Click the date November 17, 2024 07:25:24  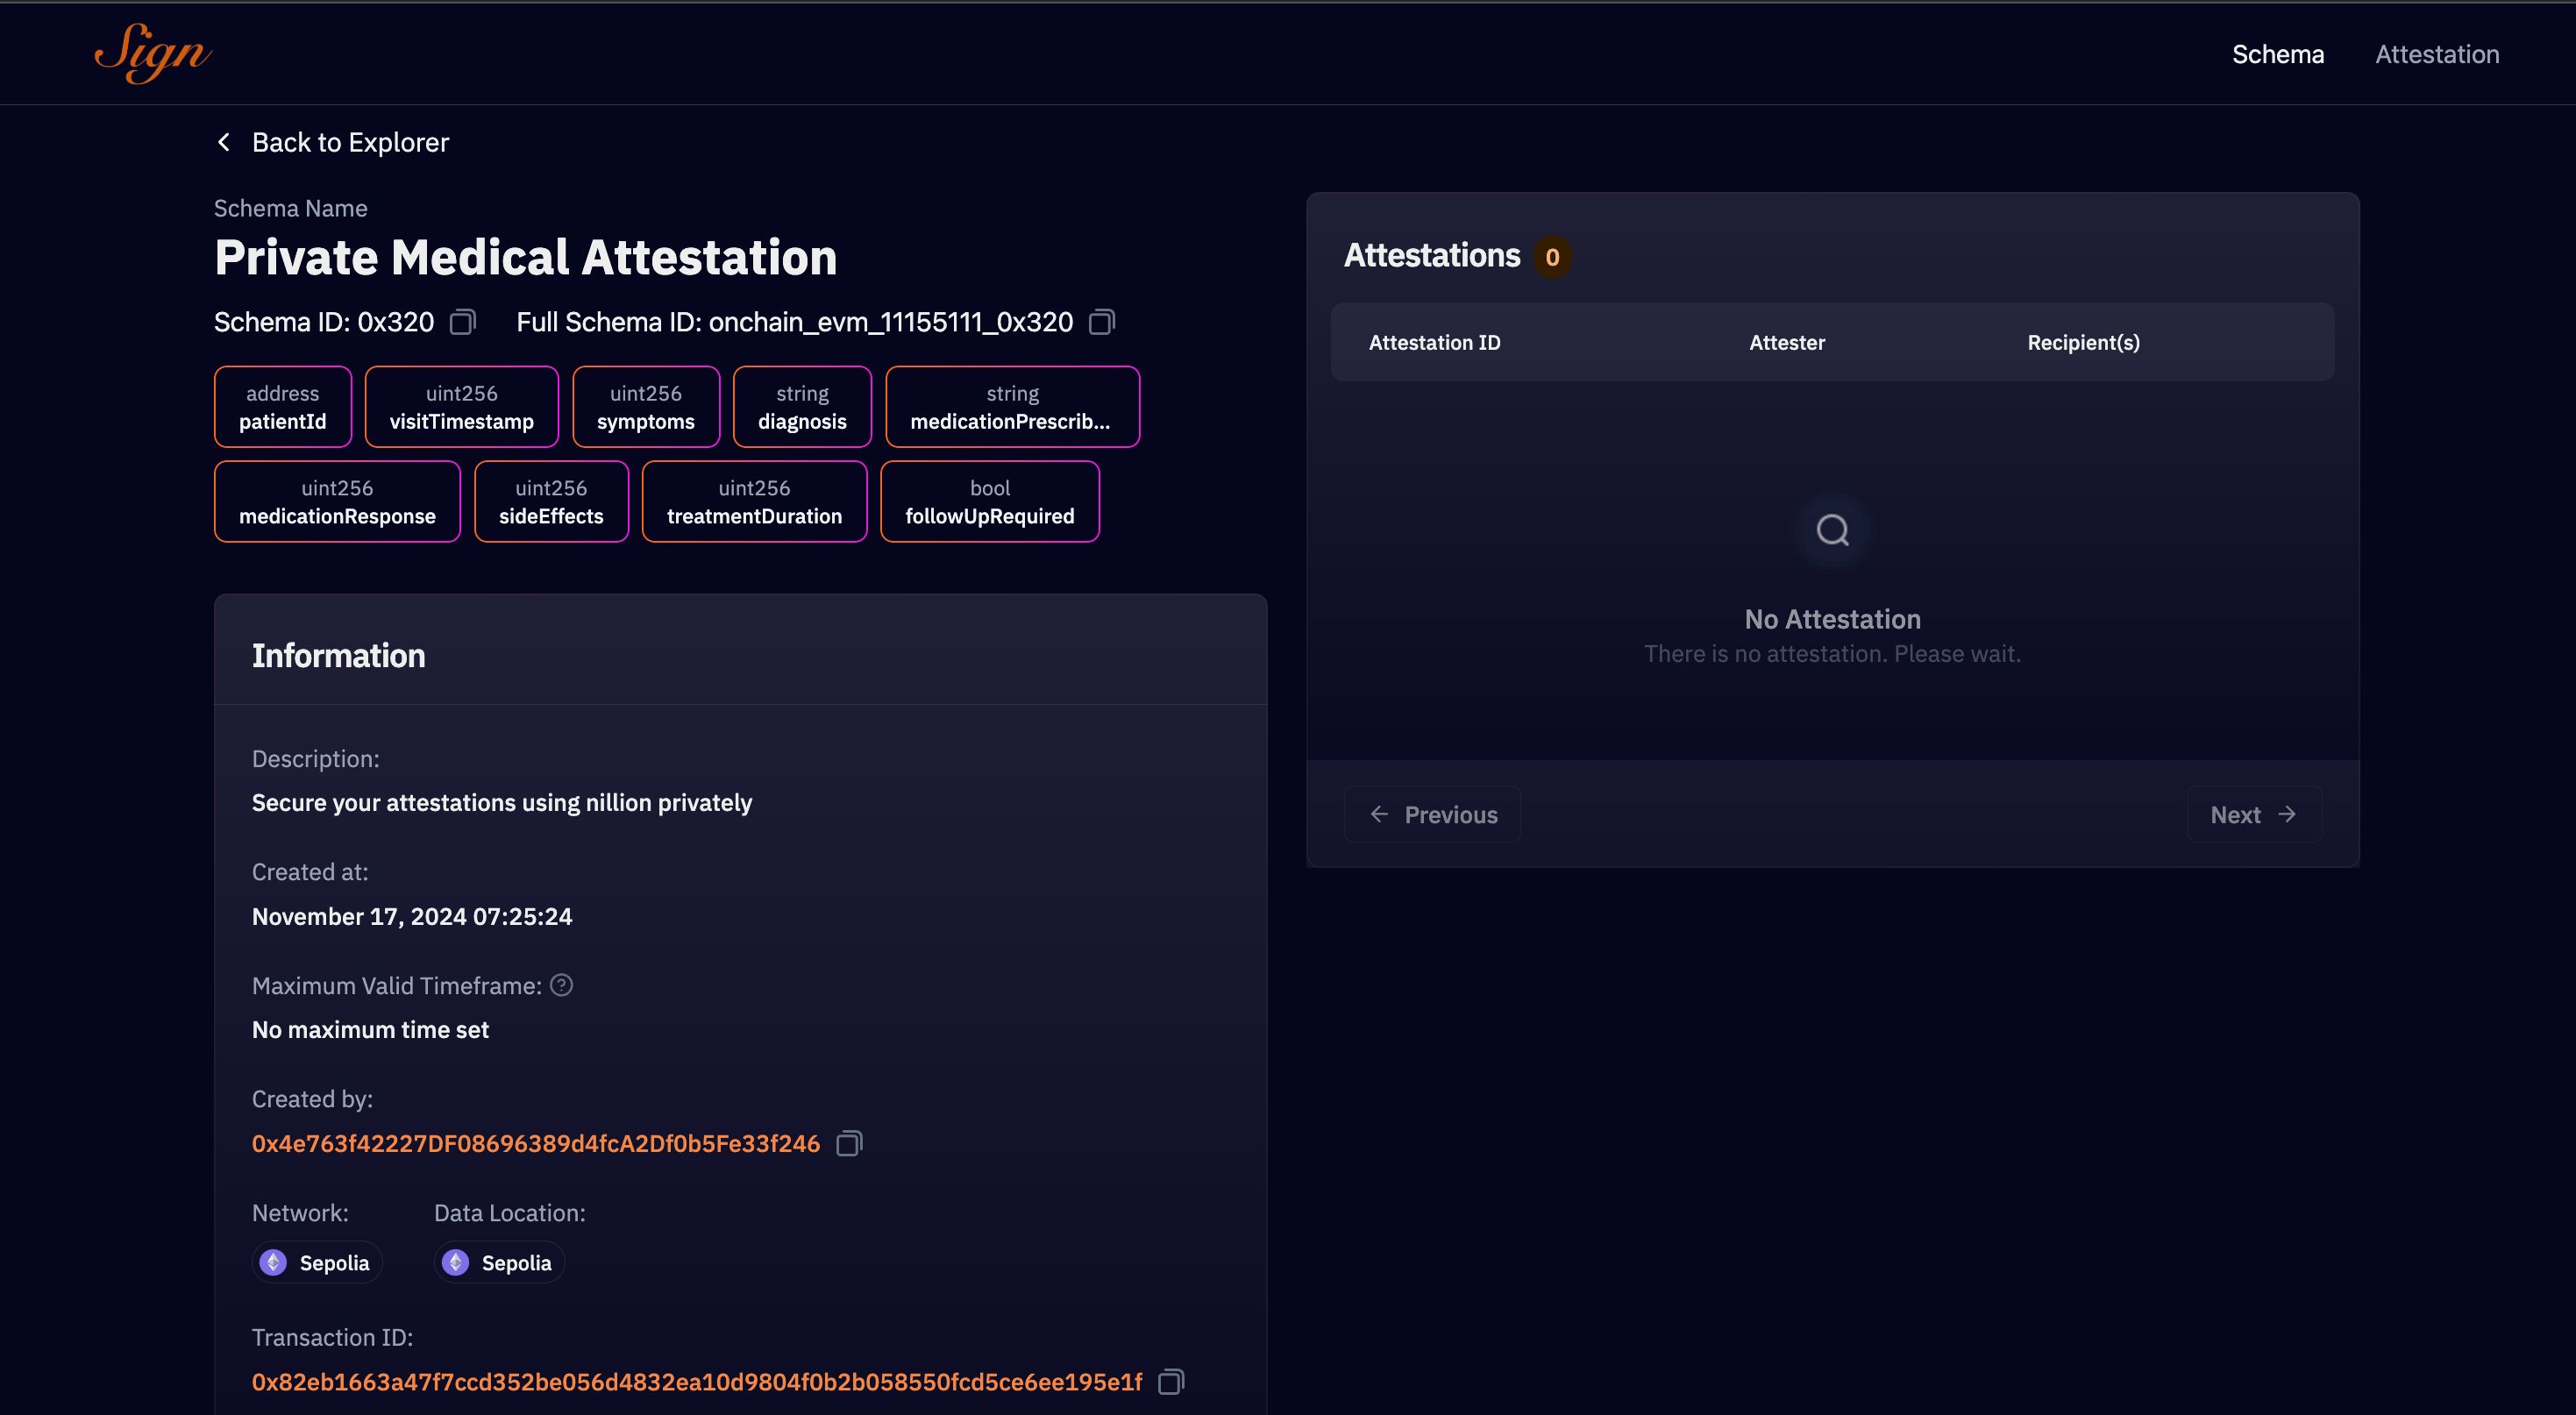coord(412,916)
